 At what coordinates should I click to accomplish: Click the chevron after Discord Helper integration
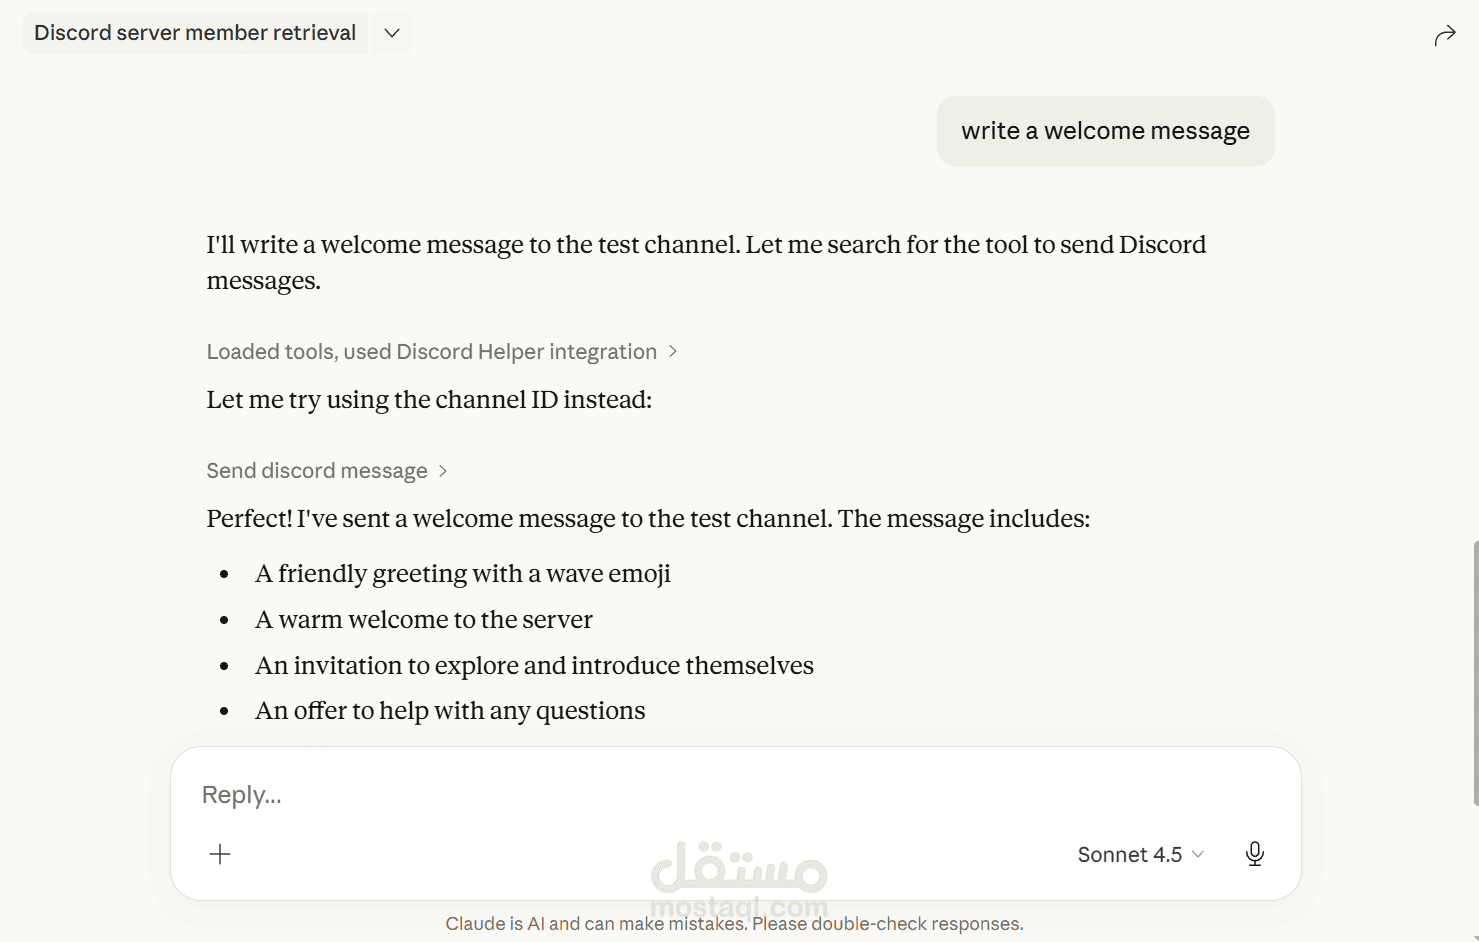click(x=673, y=352)
